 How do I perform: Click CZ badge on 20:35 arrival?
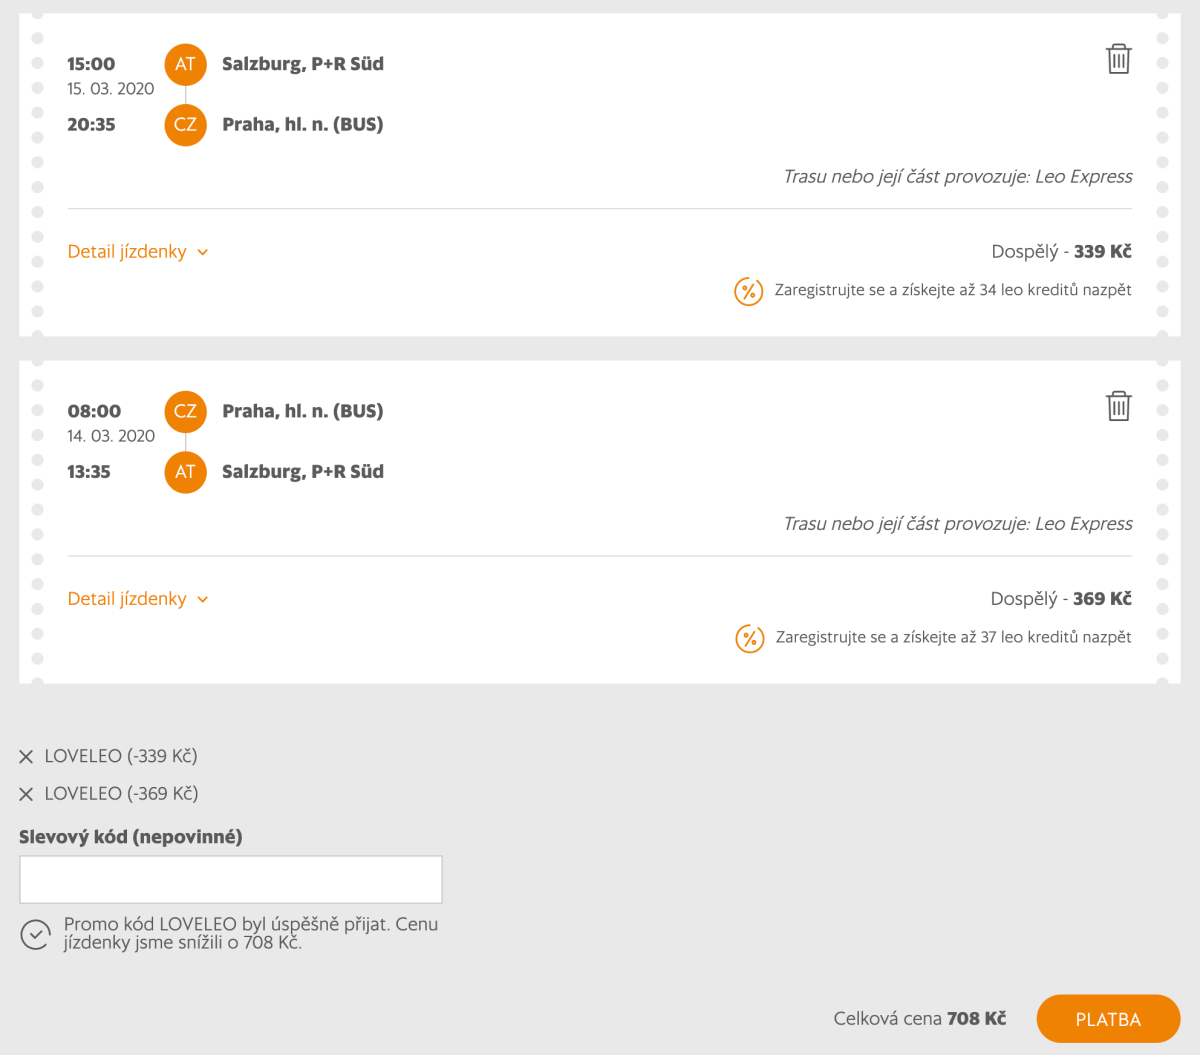point(185,125)
